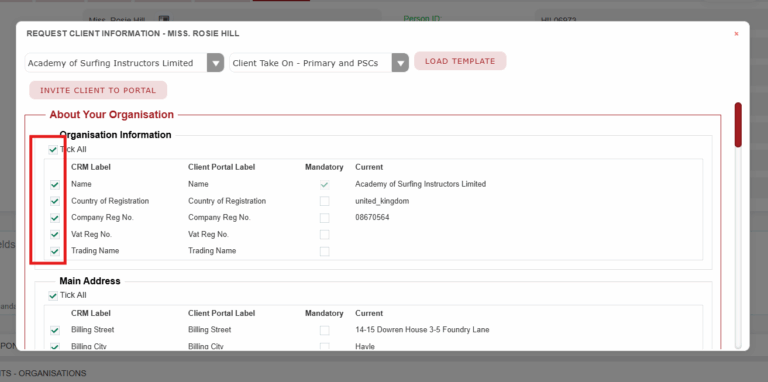Untick the Name row checkbox
The height and width of the screenshot is (382, 768).
click(55, 185)
